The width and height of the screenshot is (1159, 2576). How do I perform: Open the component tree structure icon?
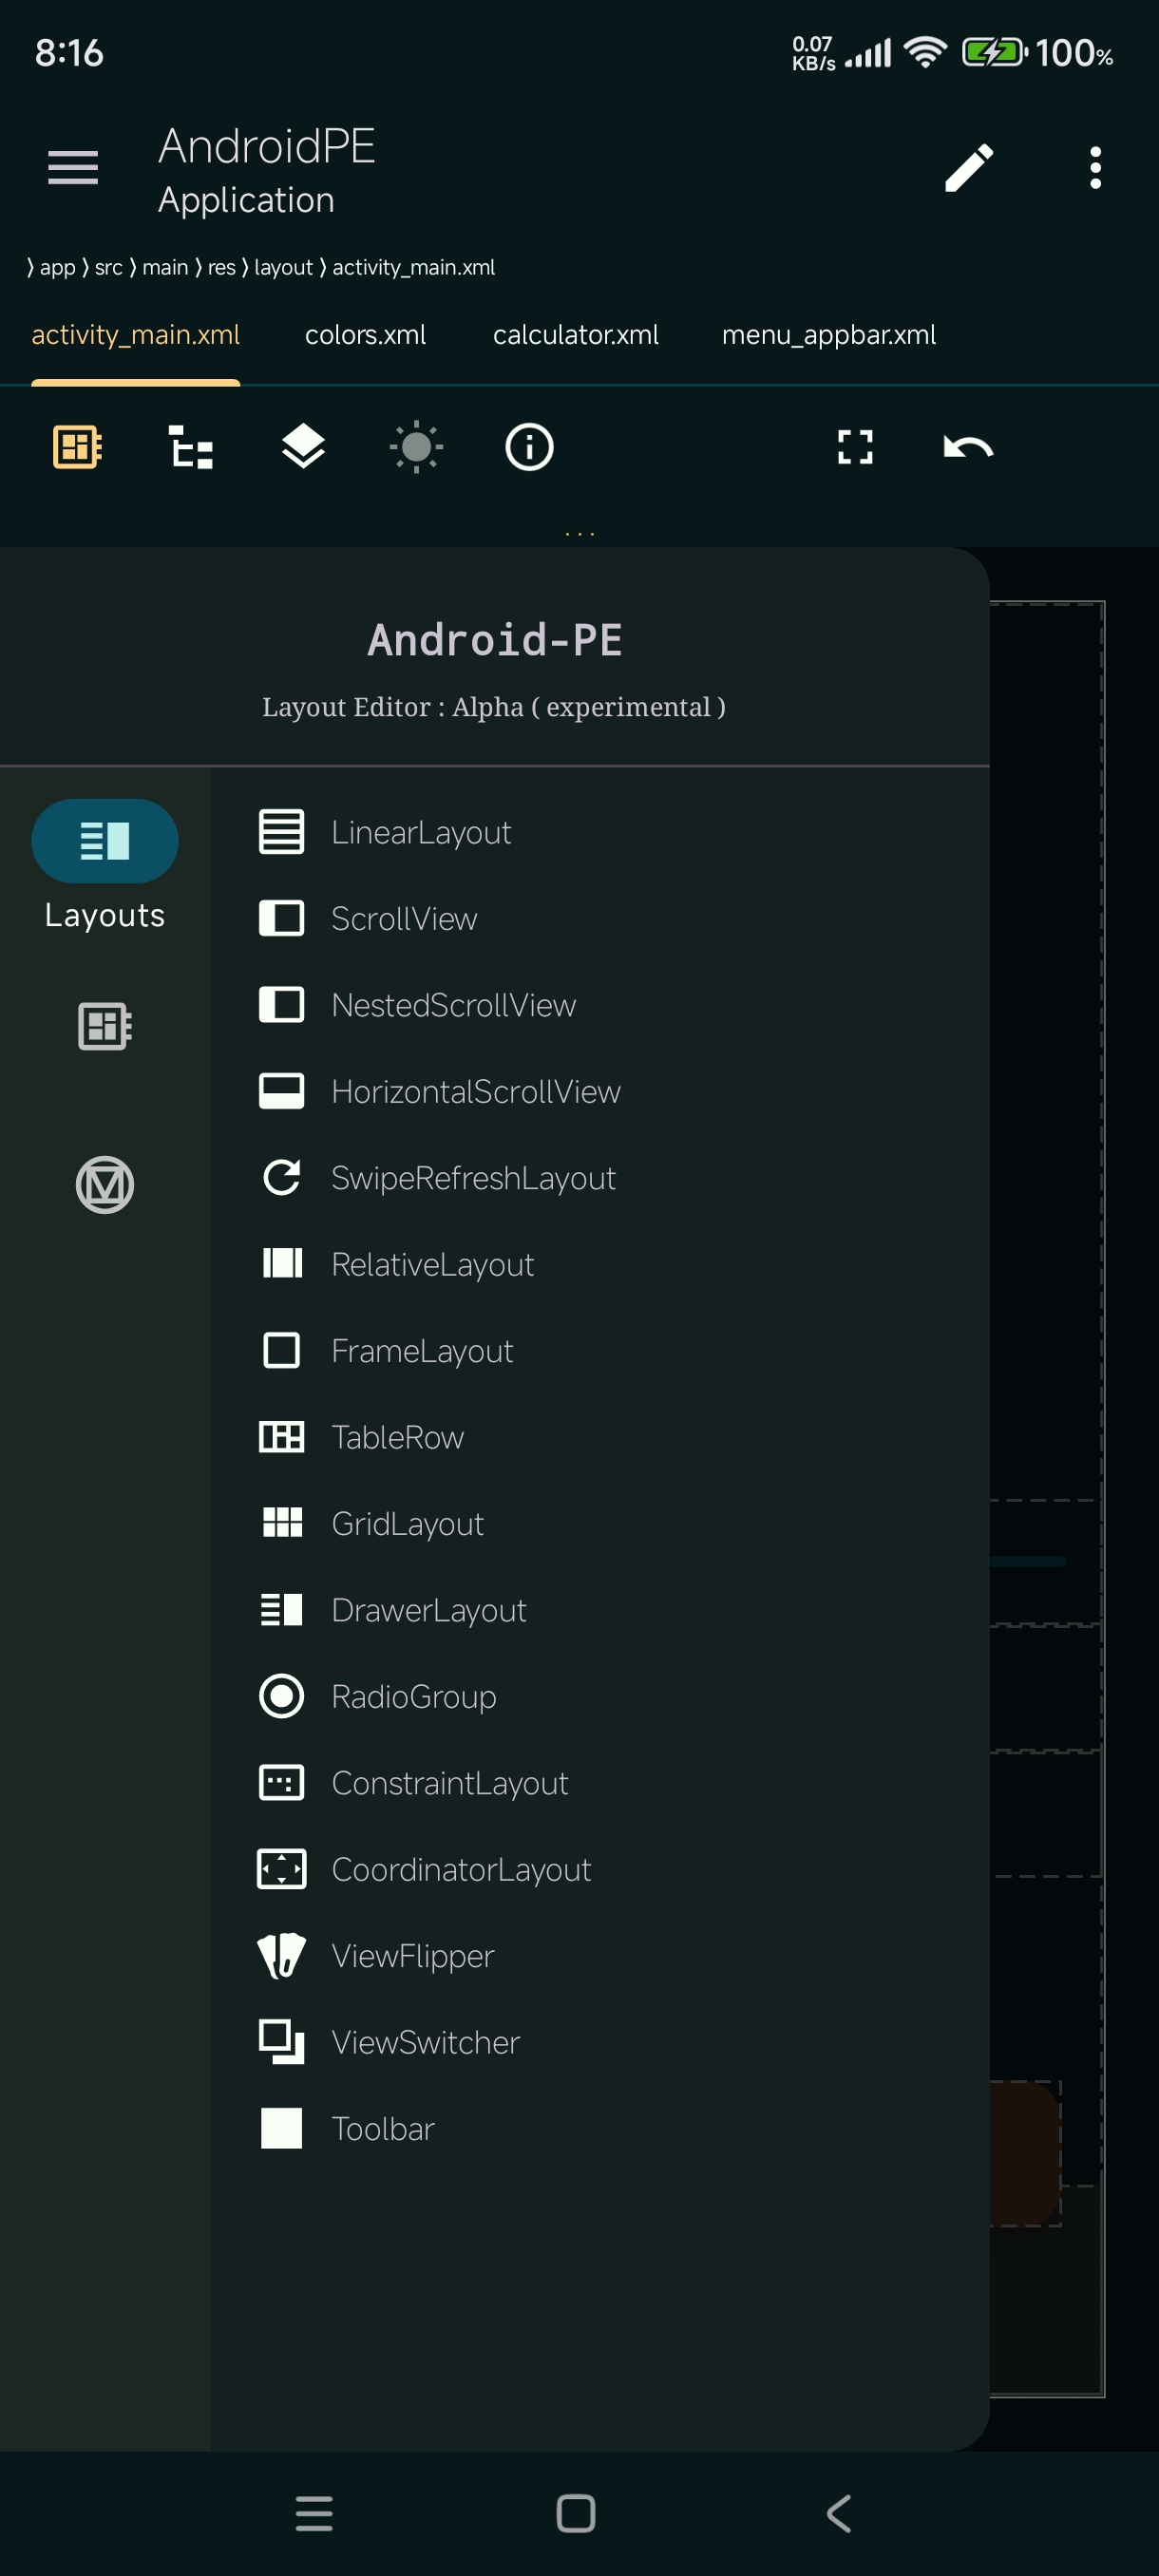(190, 447)
